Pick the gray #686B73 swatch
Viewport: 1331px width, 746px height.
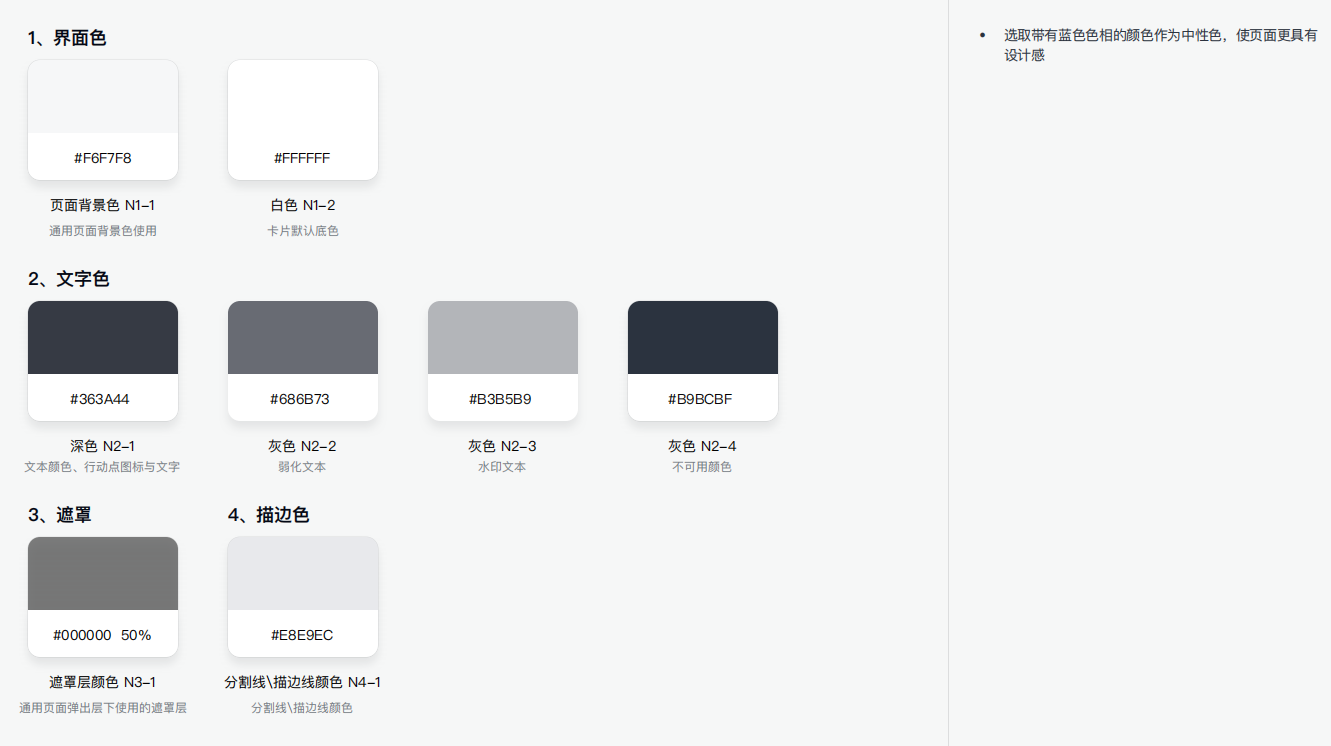point(303,361)
